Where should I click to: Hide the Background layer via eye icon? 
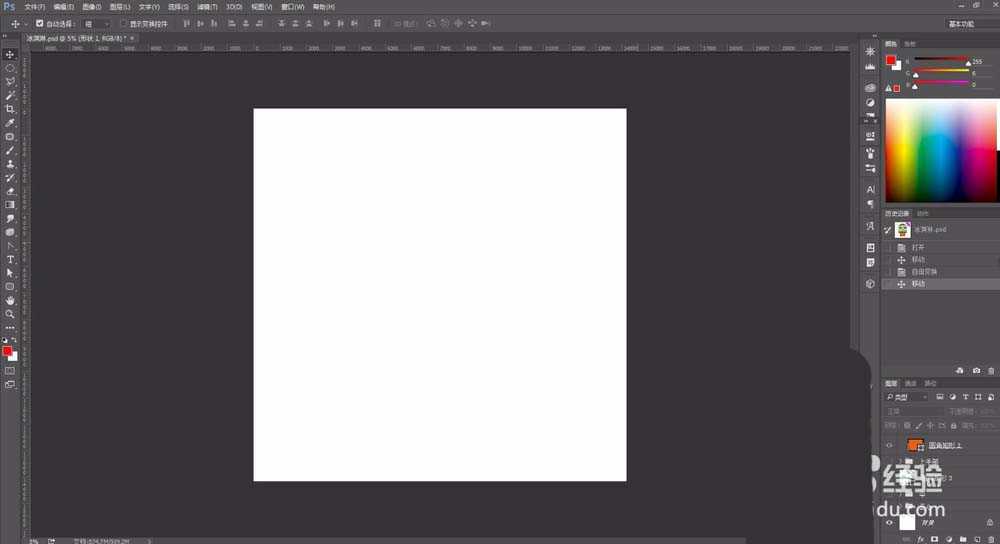889,522
